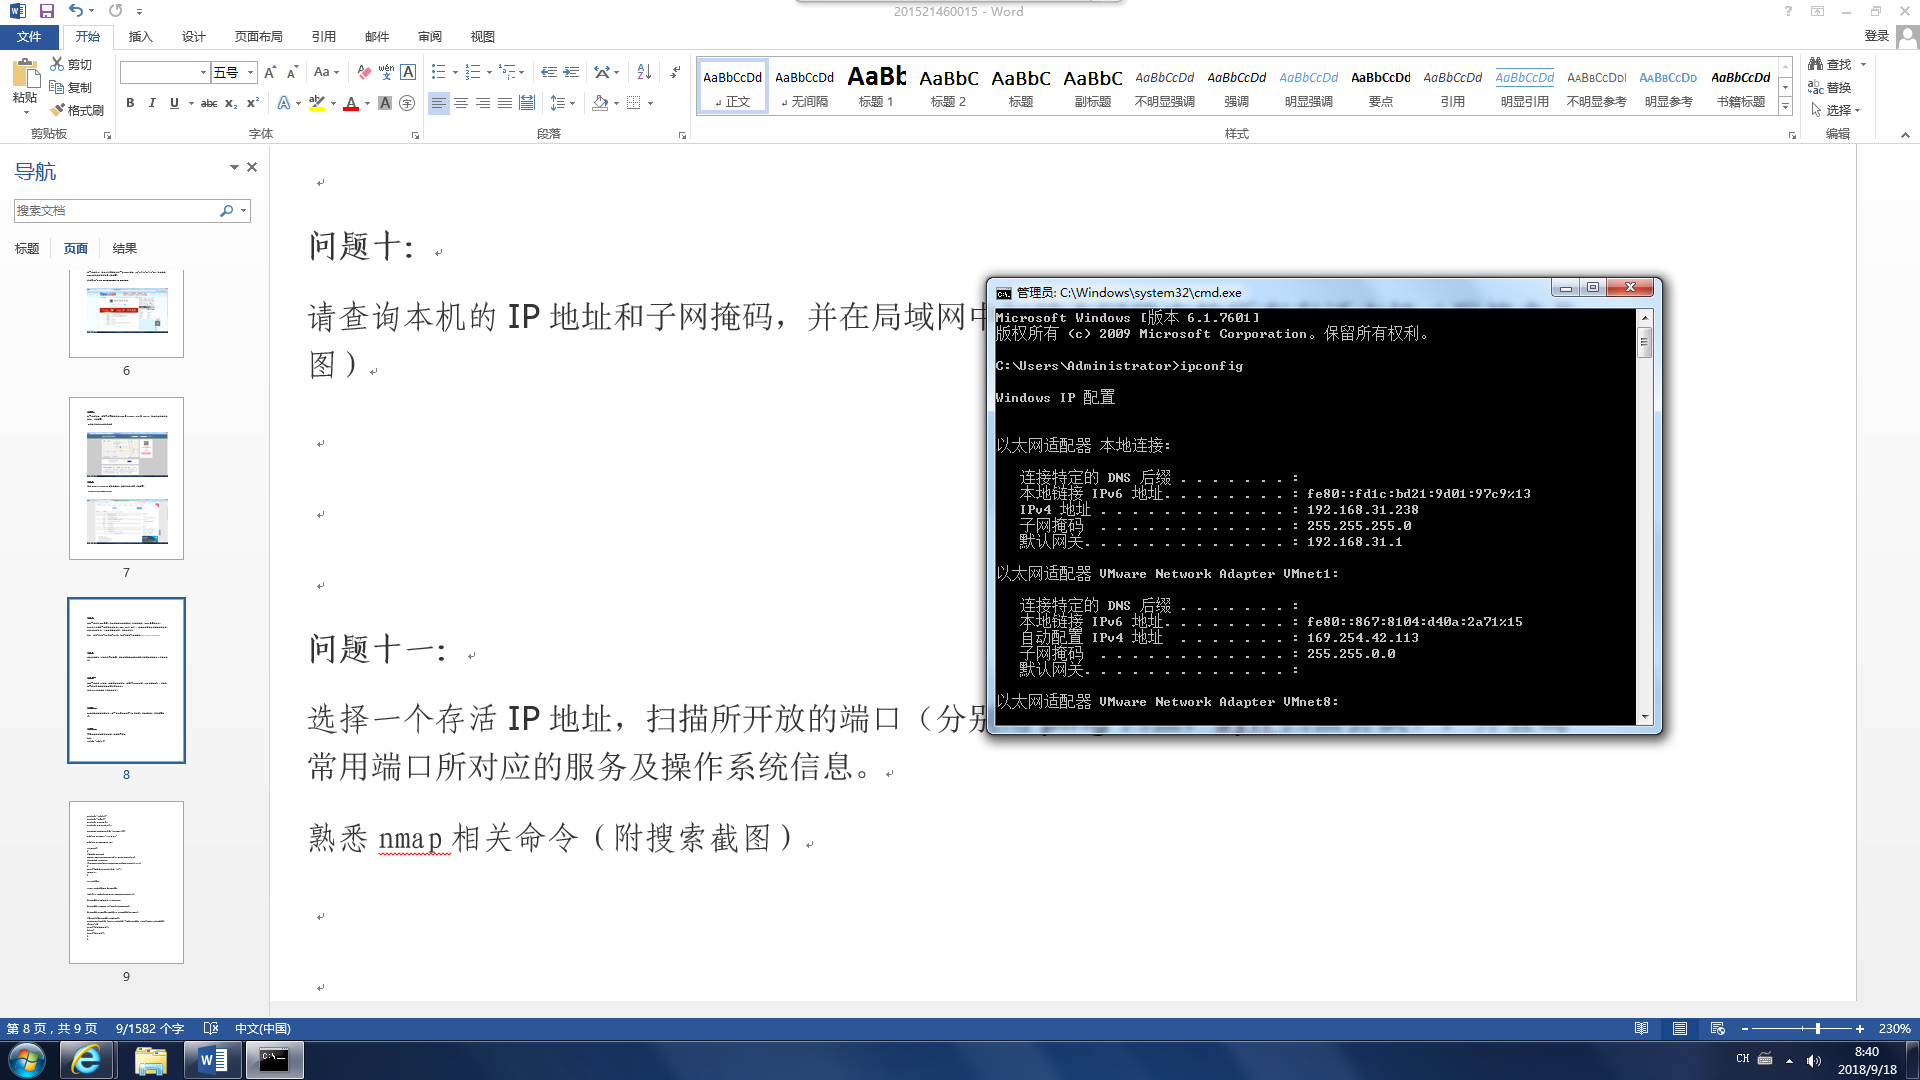The image size is (1920, 1080).
Task: Open the font size dropdown showing 五号
Action: click(250, 72)
